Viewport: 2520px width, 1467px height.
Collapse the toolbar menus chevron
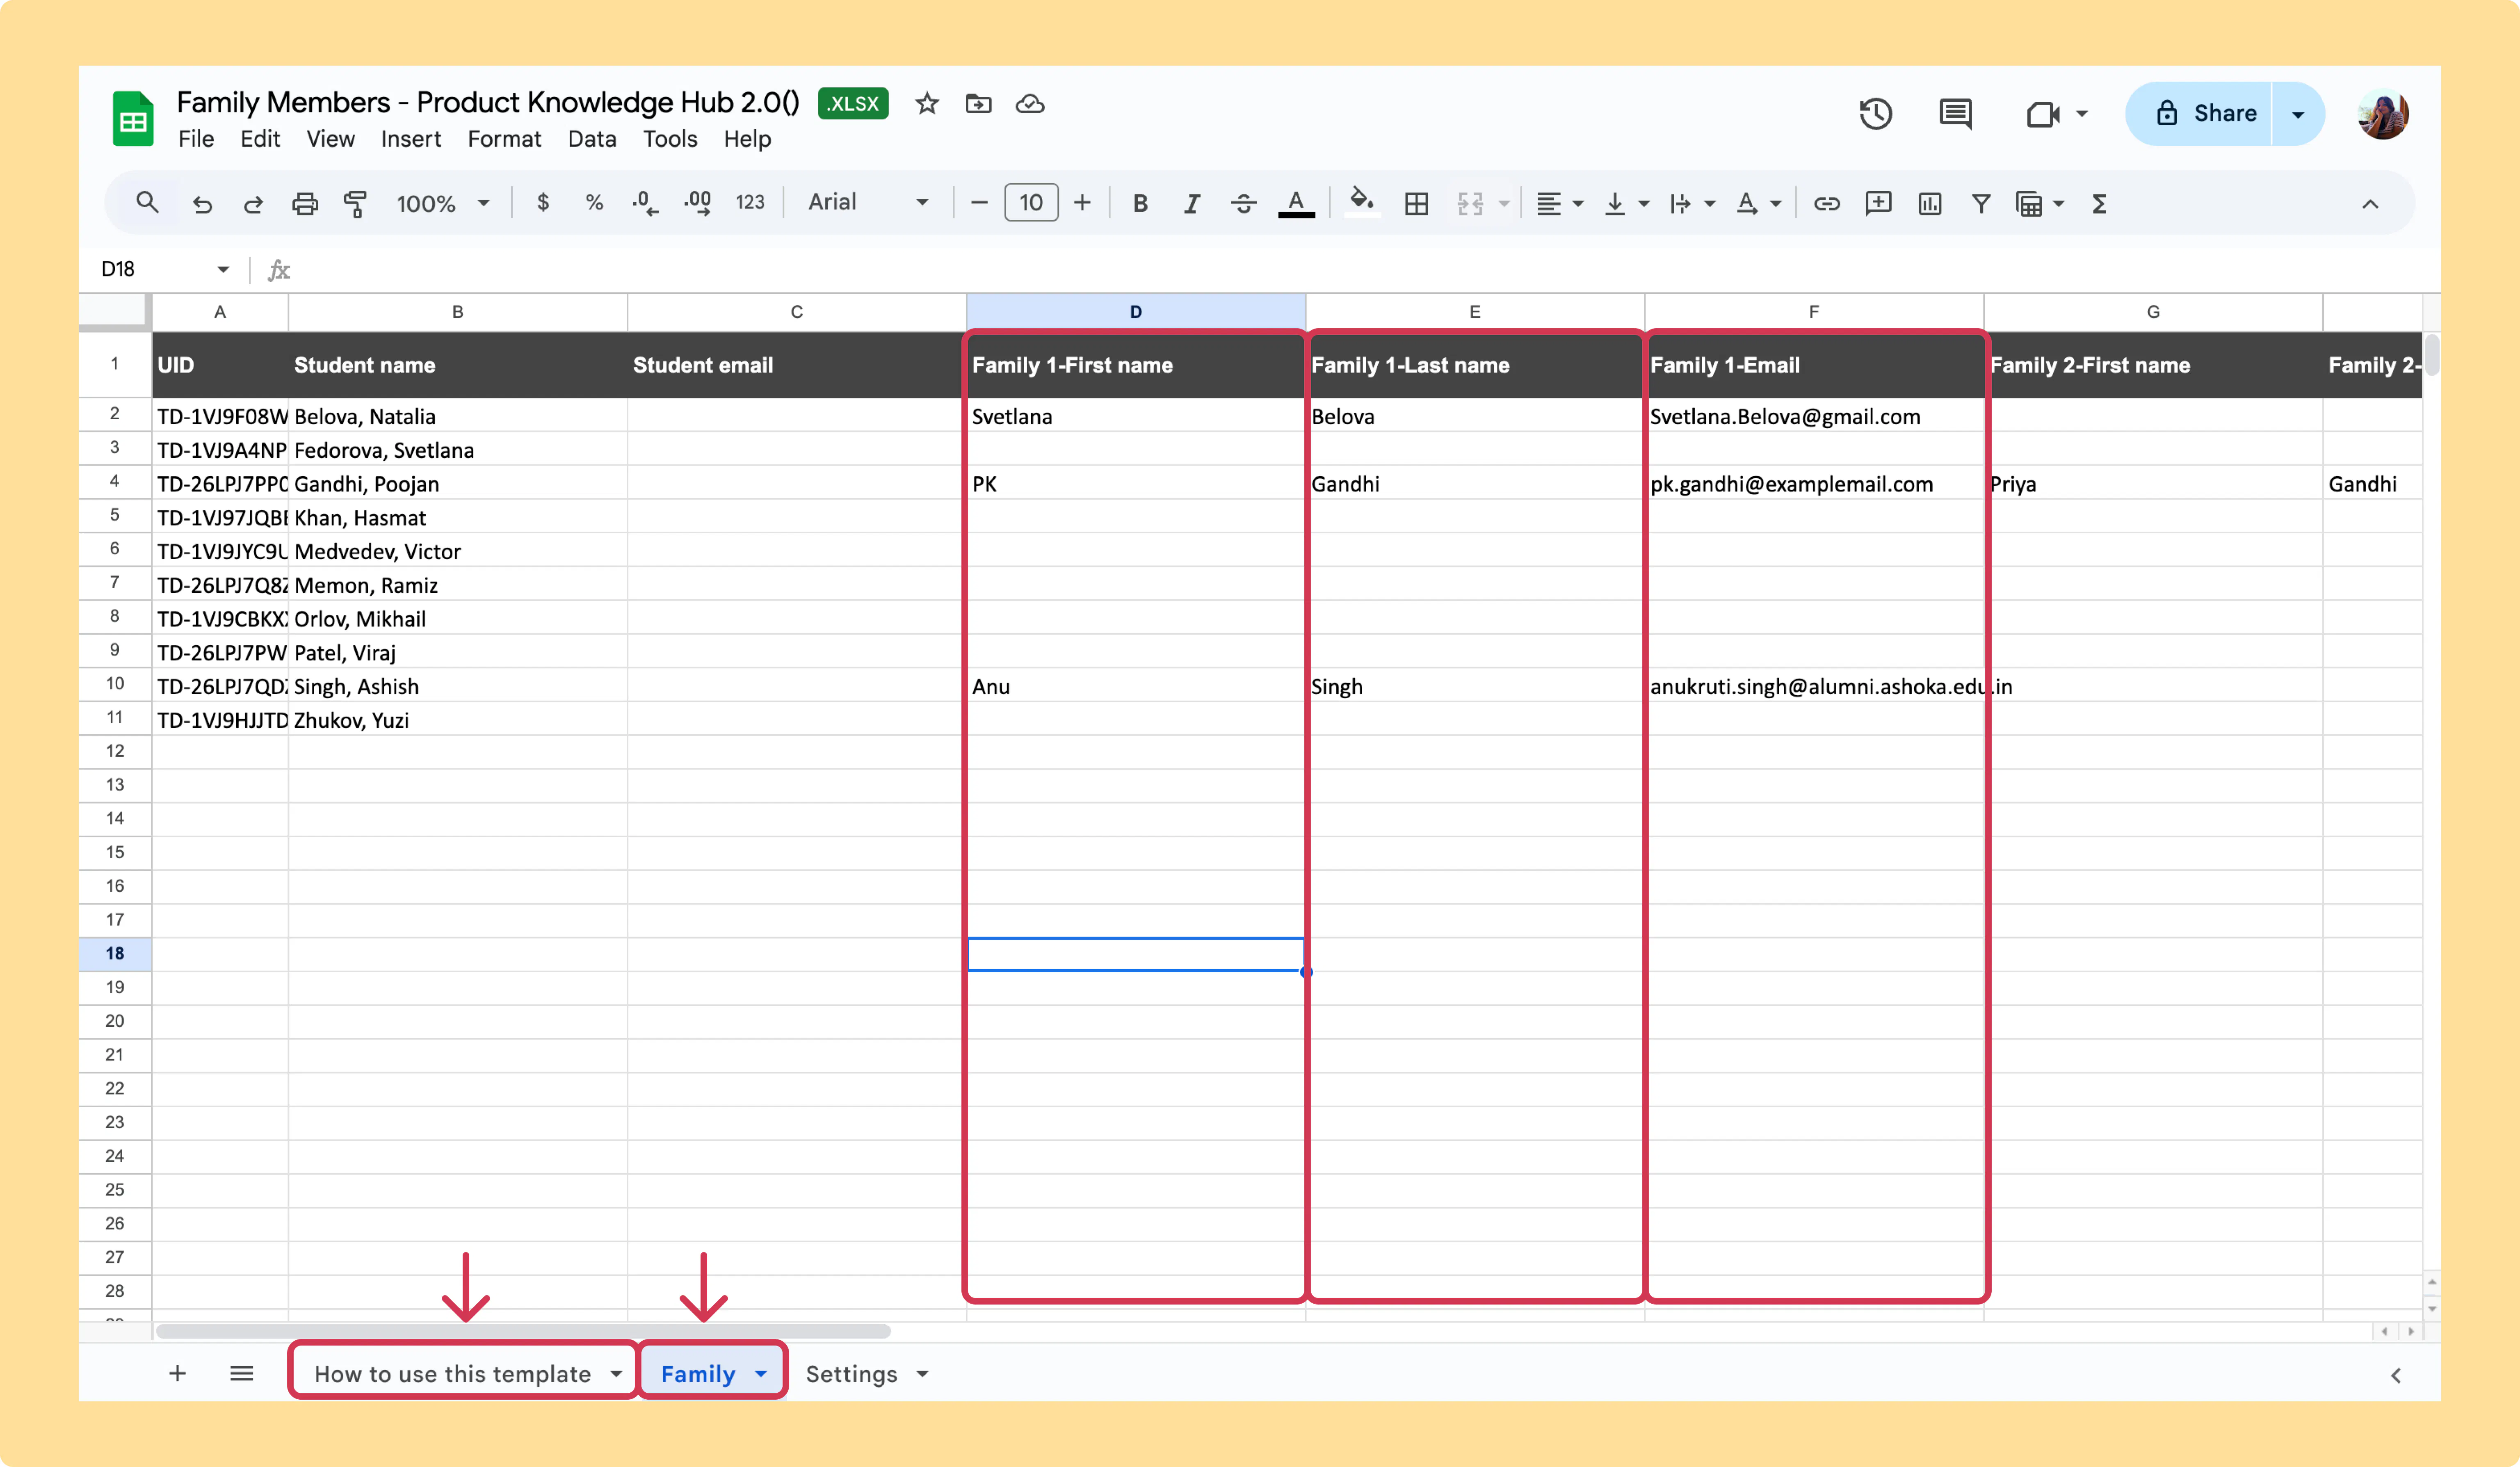pyautogui.click(x=2370, y=204)
